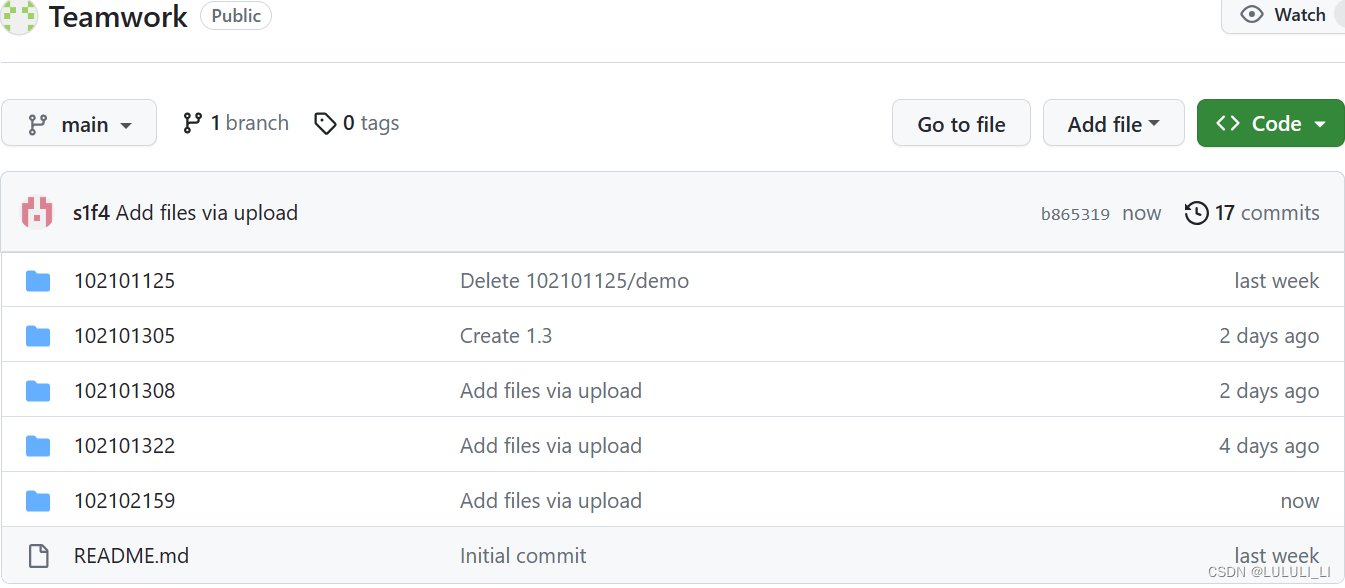Screen dimensions: 1345x588
Task: Click the s1f4 user avatar
Action: point(37,212)
